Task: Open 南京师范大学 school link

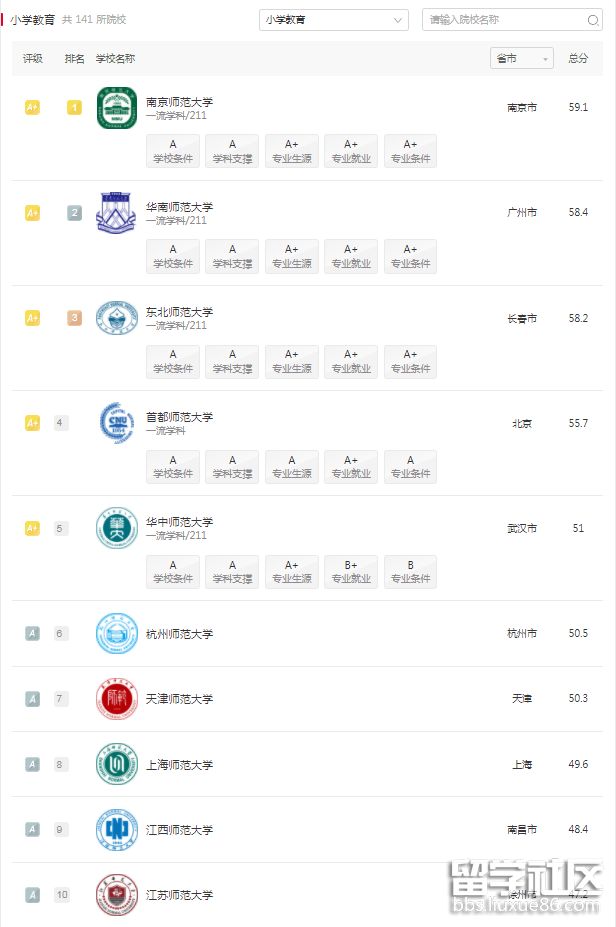Action: [179, 102]
